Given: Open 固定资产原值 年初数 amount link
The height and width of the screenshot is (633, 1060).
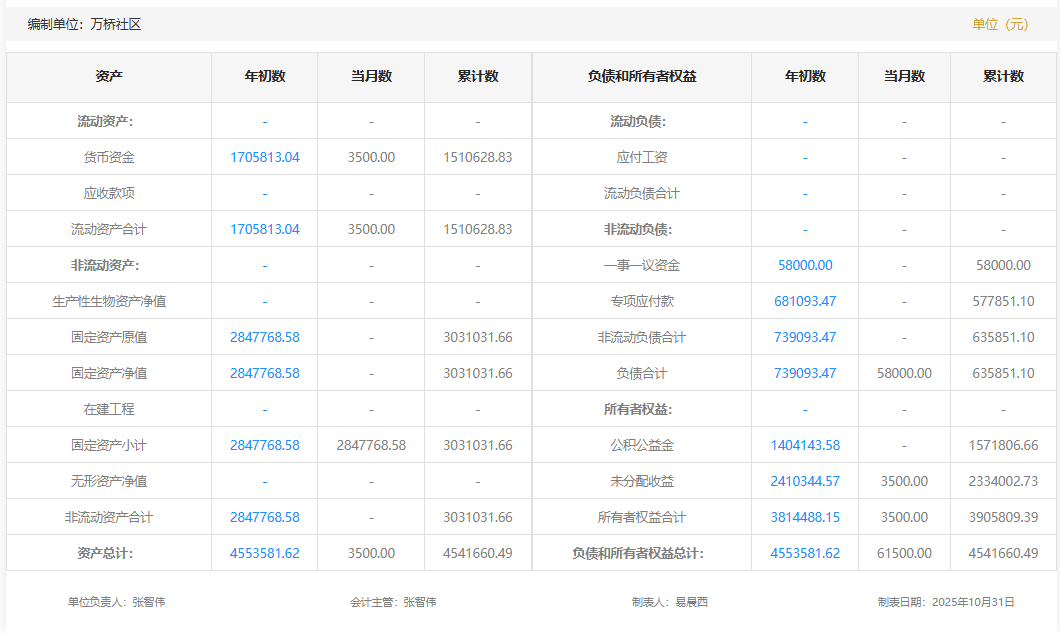Looking at the screenshot, I should (x=265, y=337).
